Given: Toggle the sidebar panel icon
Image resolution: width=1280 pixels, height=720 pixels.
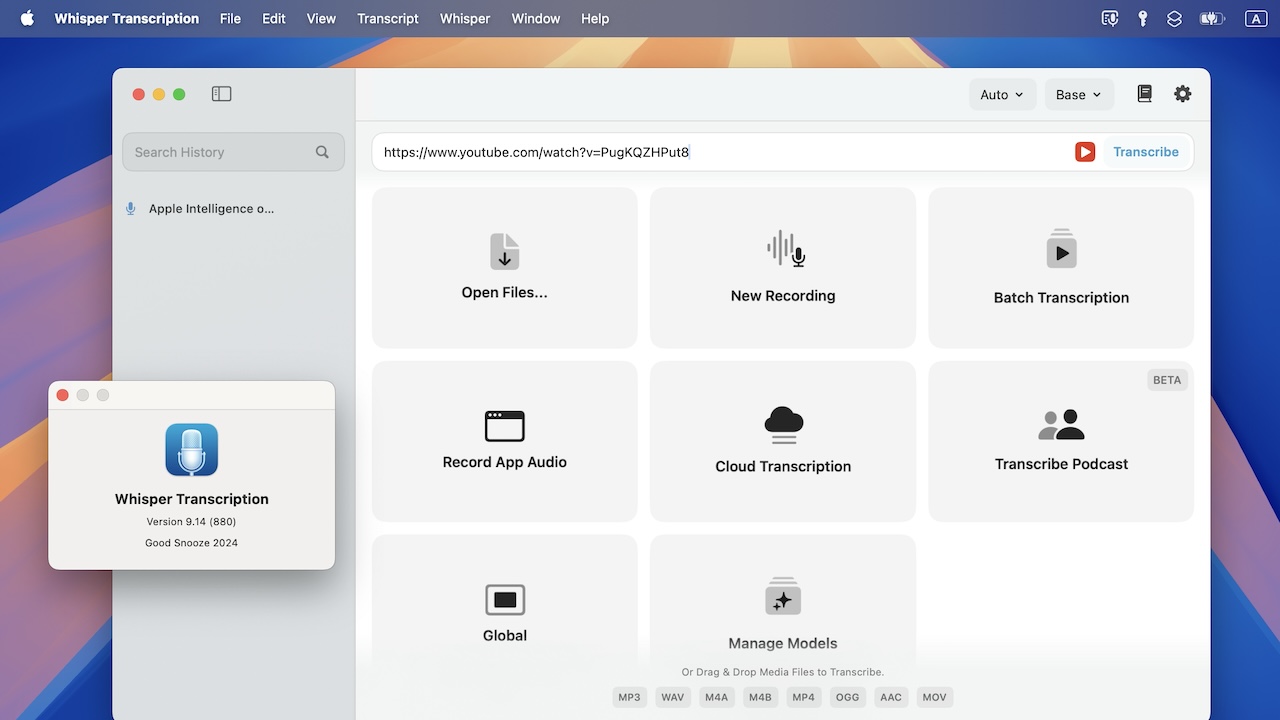Looking at the screenshot, I should pos(222,94).
